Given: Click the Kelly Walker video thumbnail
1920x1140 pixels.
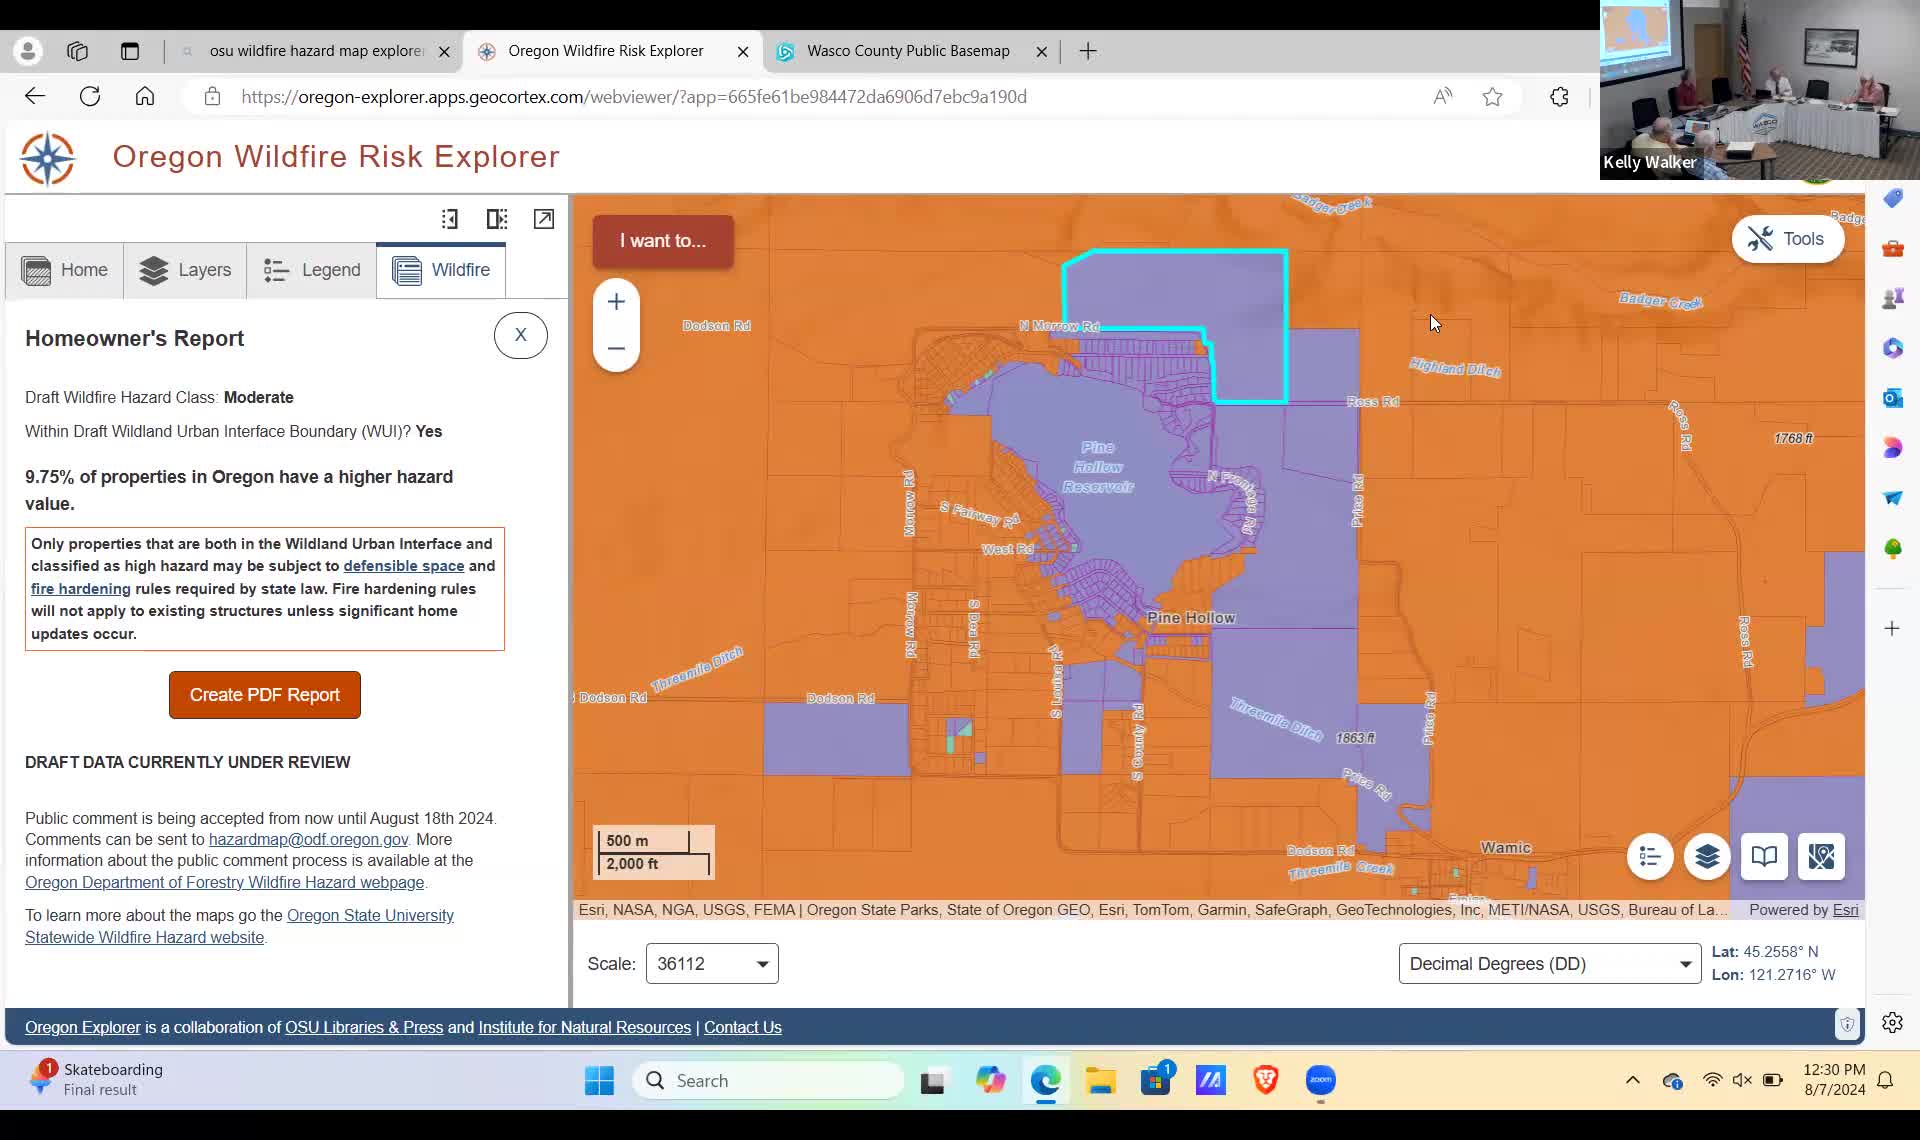Looking at the screenshot, I should [x=1760, y=90].
